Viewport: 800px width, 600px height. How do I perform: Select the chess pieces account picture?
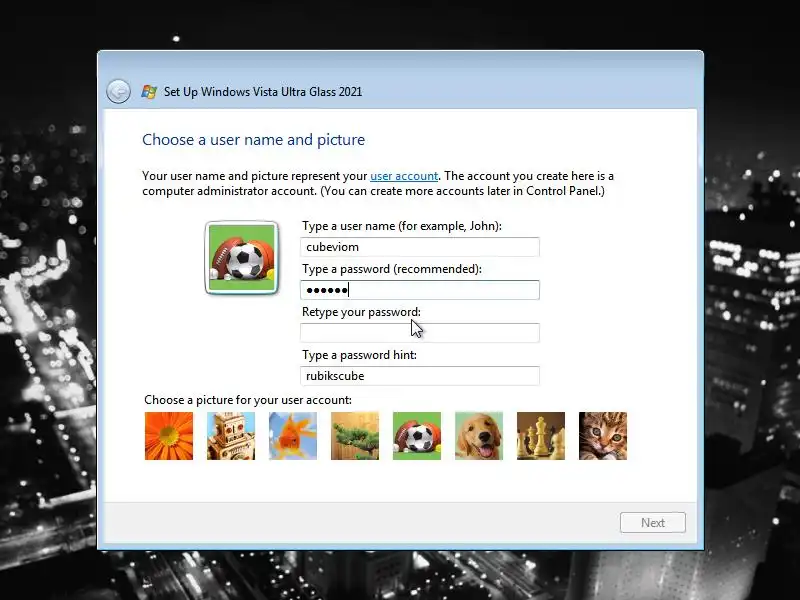point(541,436)
